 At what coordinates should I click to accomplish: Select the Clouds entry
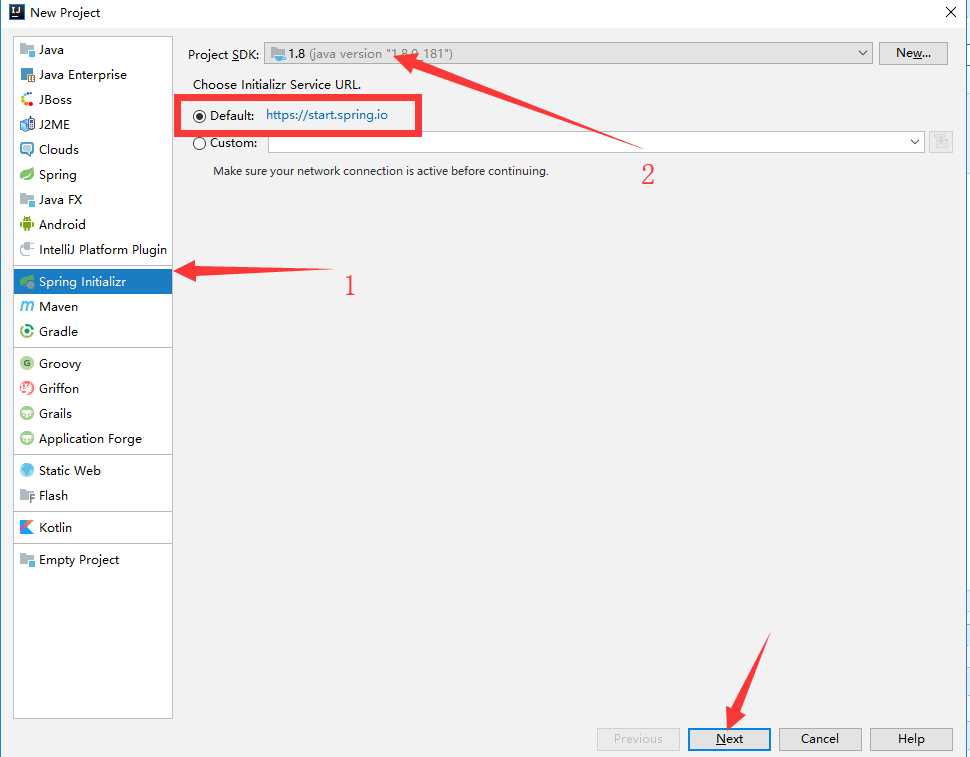click(93, 150)
